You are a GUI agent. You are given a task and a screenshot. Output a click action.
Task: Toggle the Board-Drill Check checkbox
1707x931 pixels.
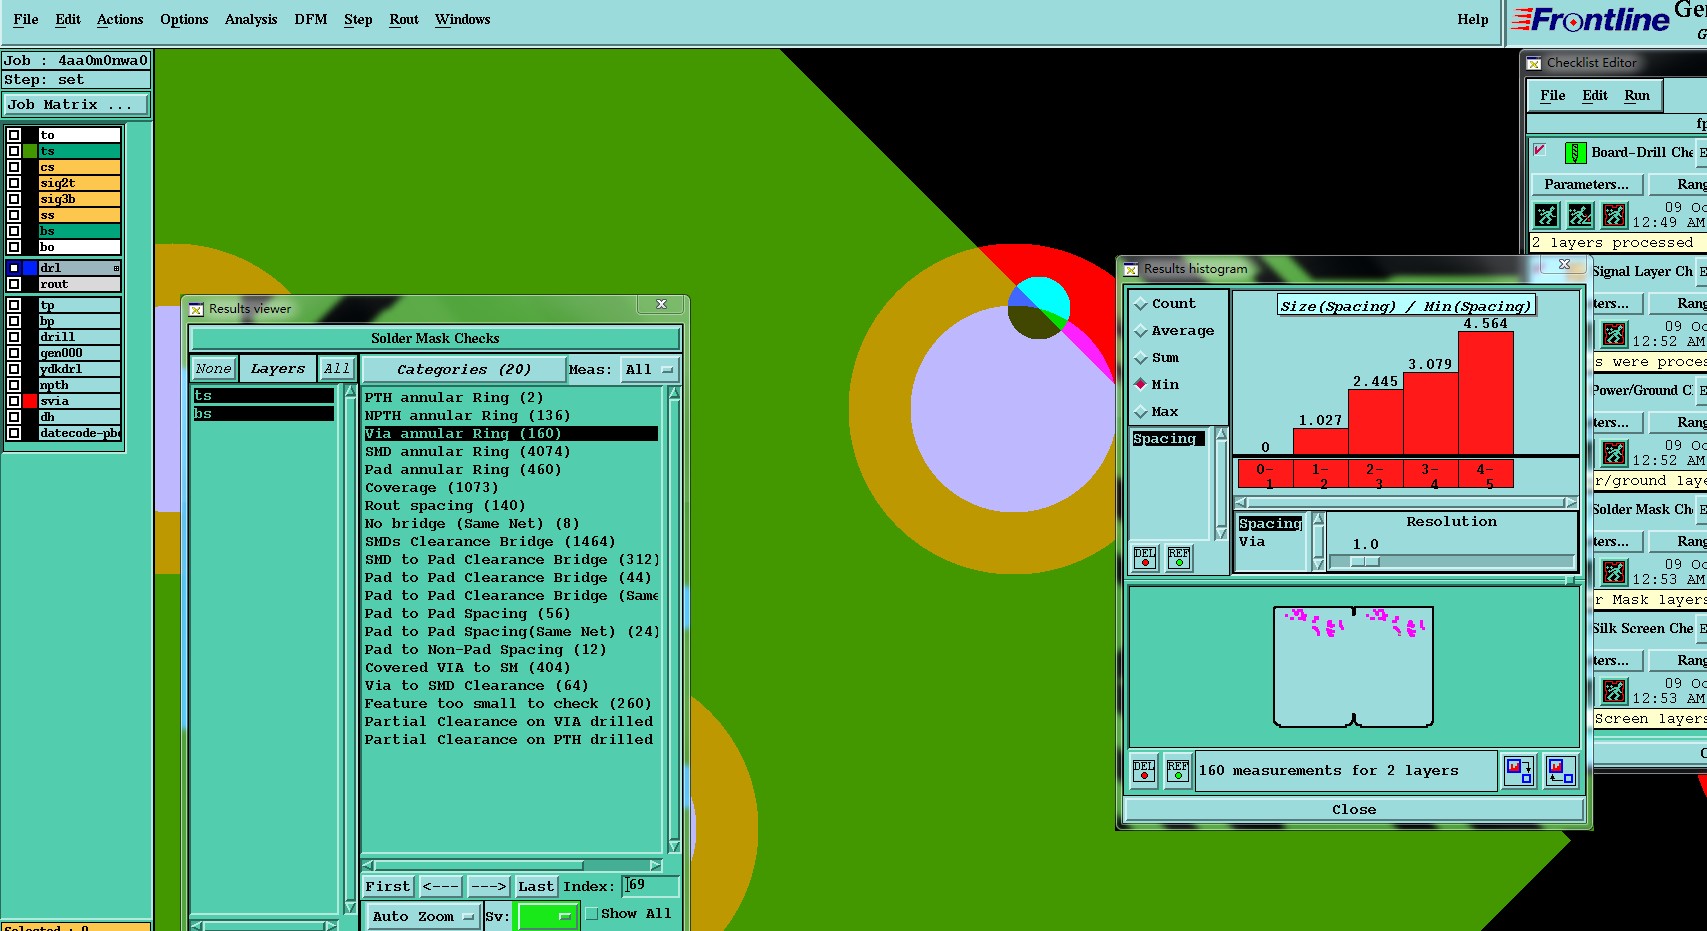coord(1540,150)
